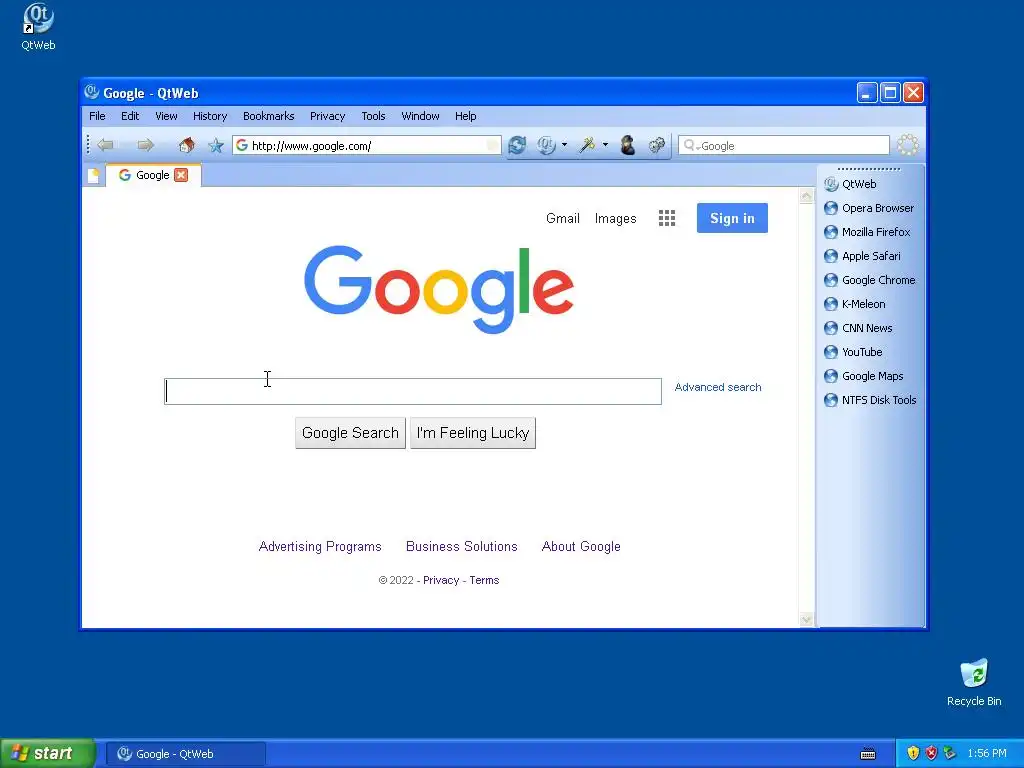Screen dimensions: 1024x768
Task: Click the I'm Feeling Lucky button
Action: pyautogui.click(x=473, y=433)
